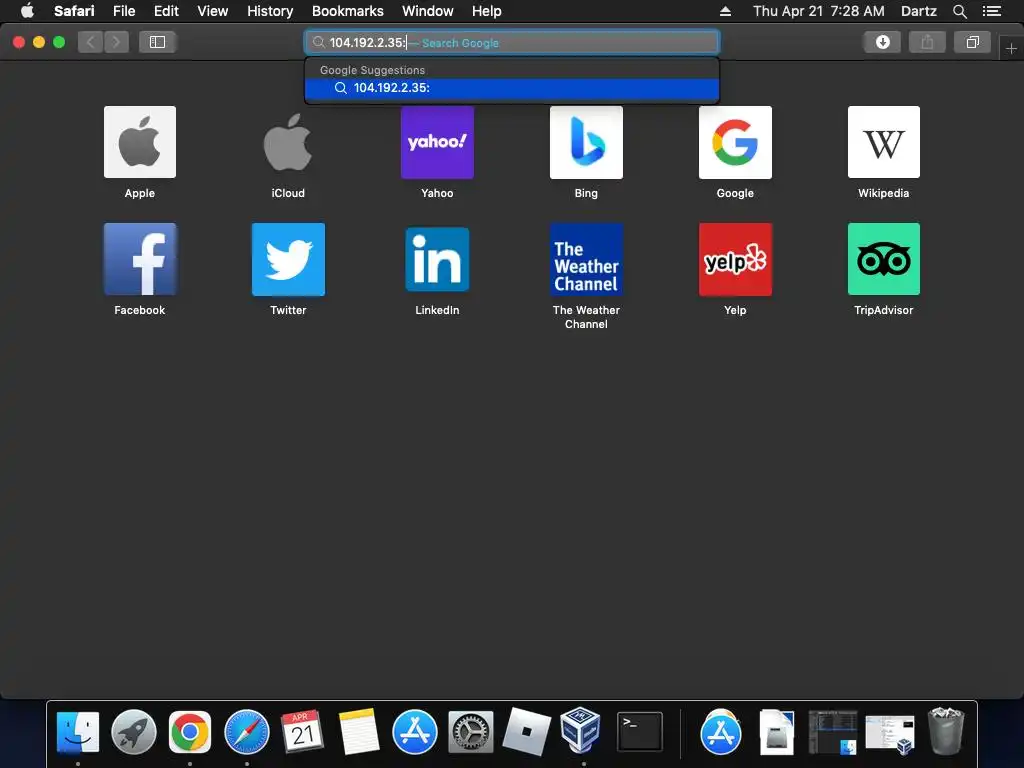Open the App Store icon left of System Preferences

coord(415,733)
